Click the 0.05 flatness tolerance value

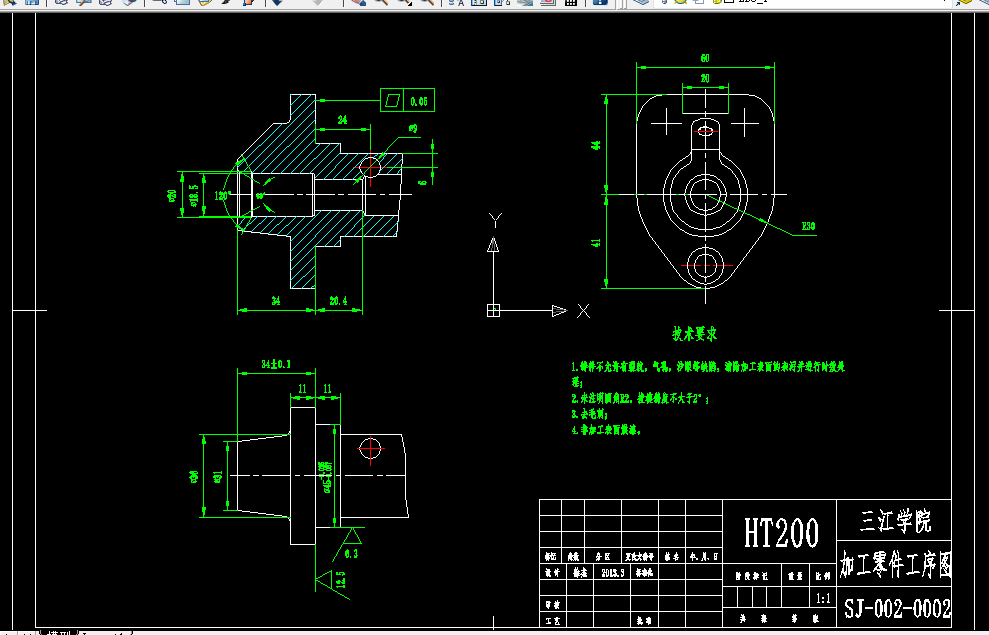pyautogui.click(x=419, y=101)
